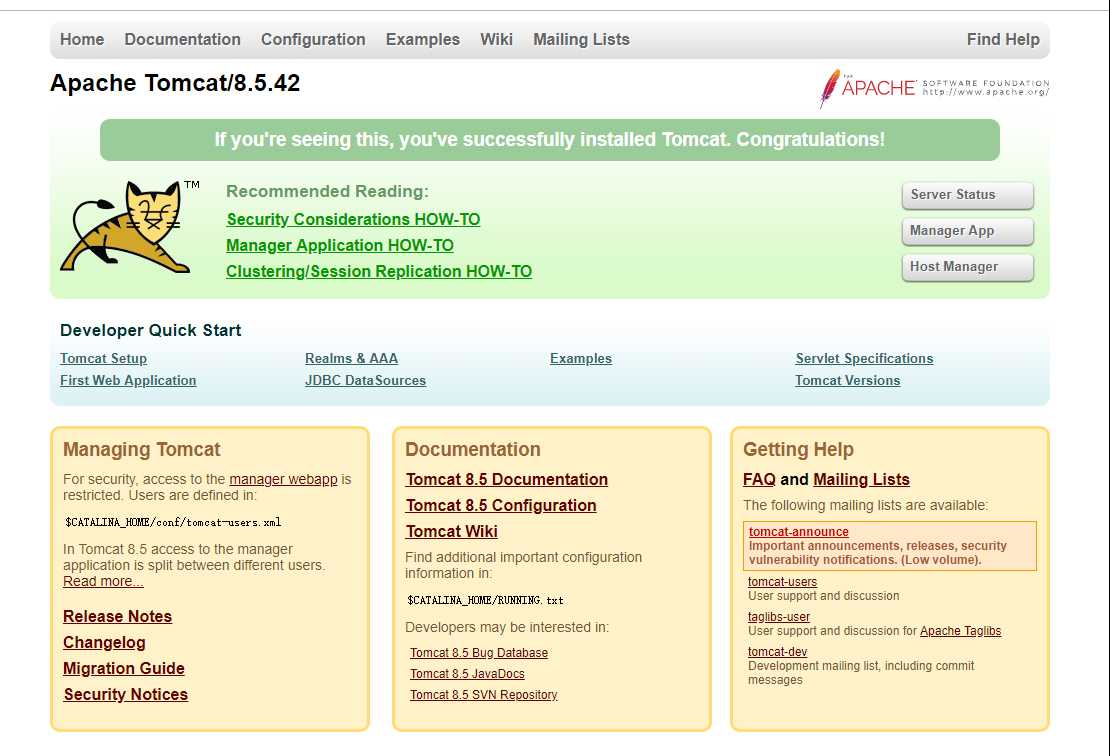
Task: Click Find Help in the top bar
Action: click(1003, 40)
